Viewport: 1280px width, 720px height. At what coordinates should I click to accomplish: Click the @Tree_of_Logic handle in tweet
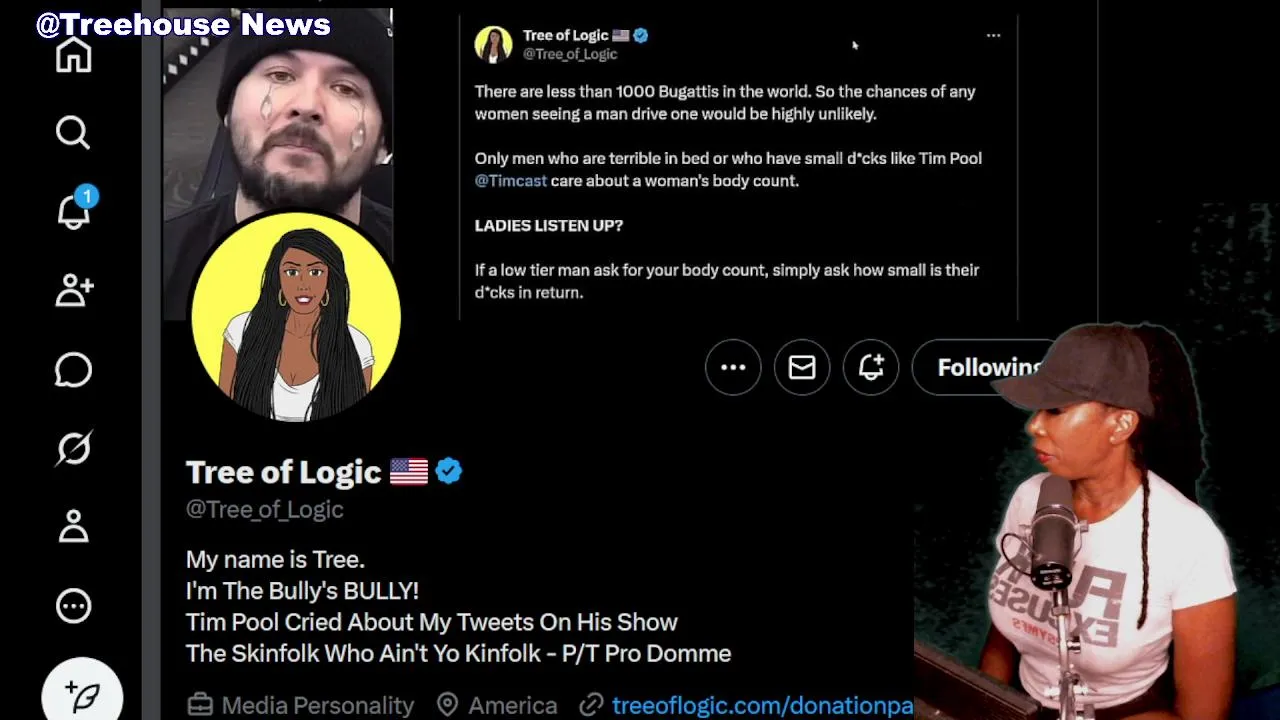[570, 54]
